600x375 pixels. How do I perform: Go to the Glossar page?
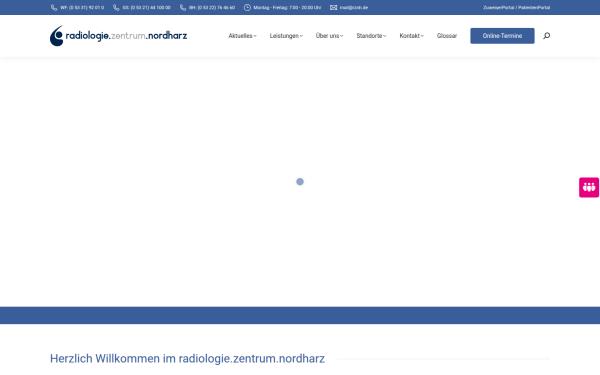point(447,36)
